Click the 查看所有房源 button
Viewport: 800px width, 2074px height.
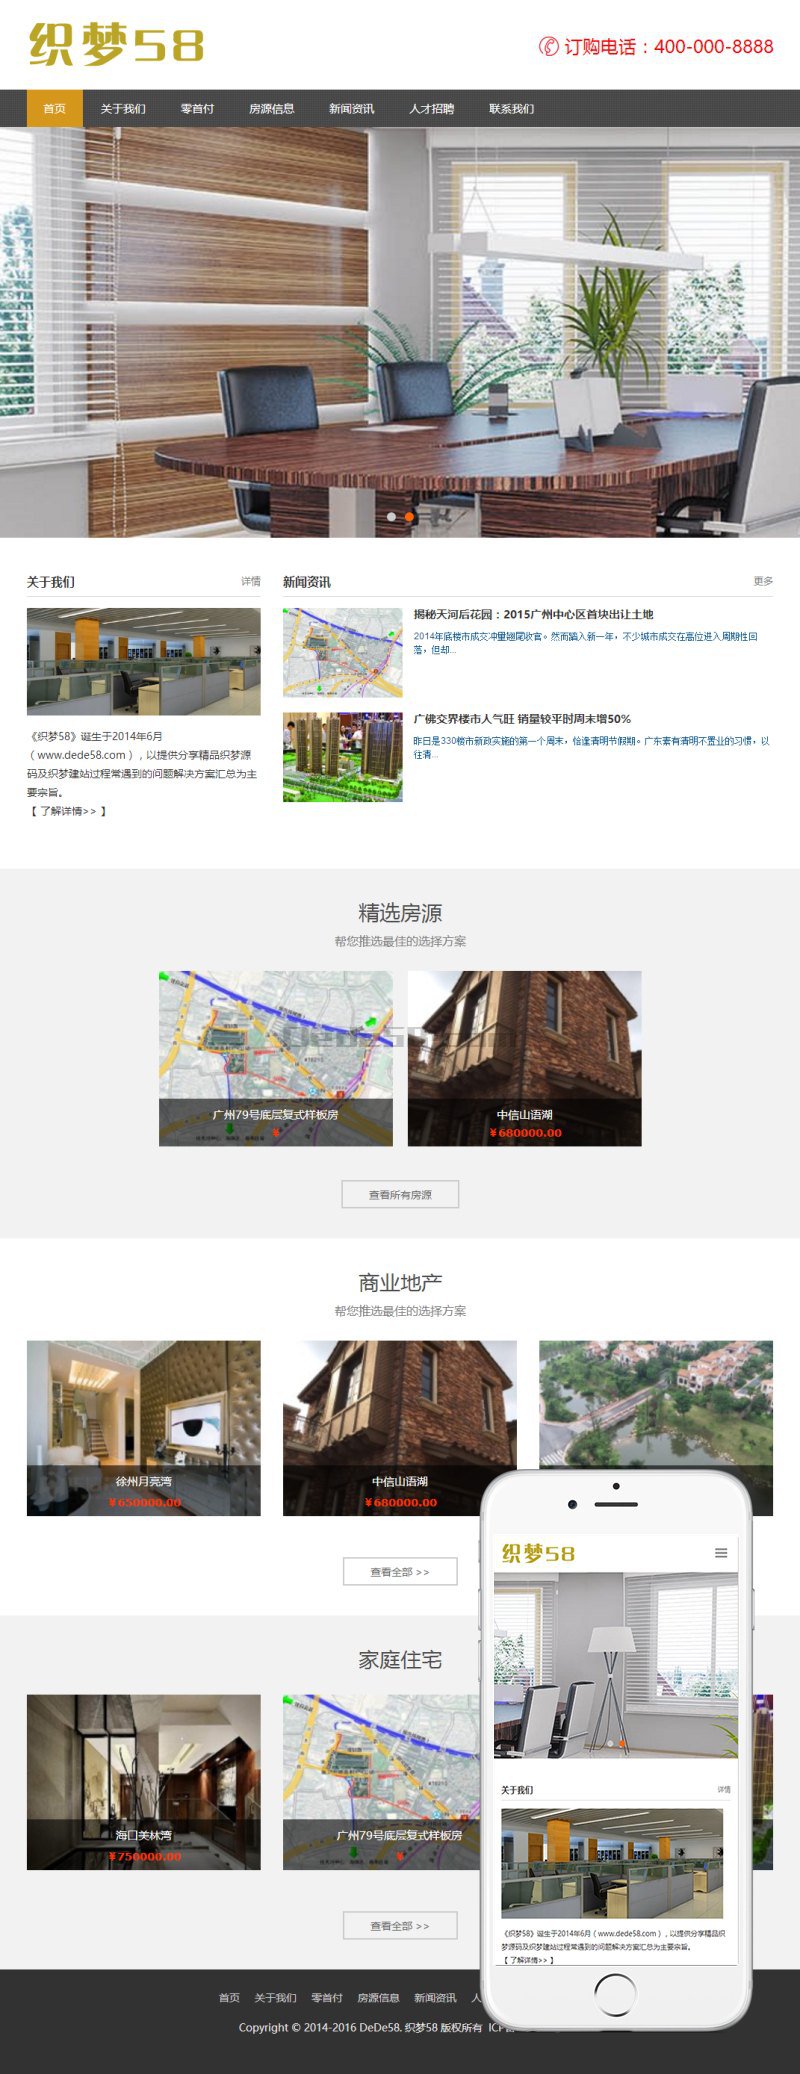coord(400,1194)
